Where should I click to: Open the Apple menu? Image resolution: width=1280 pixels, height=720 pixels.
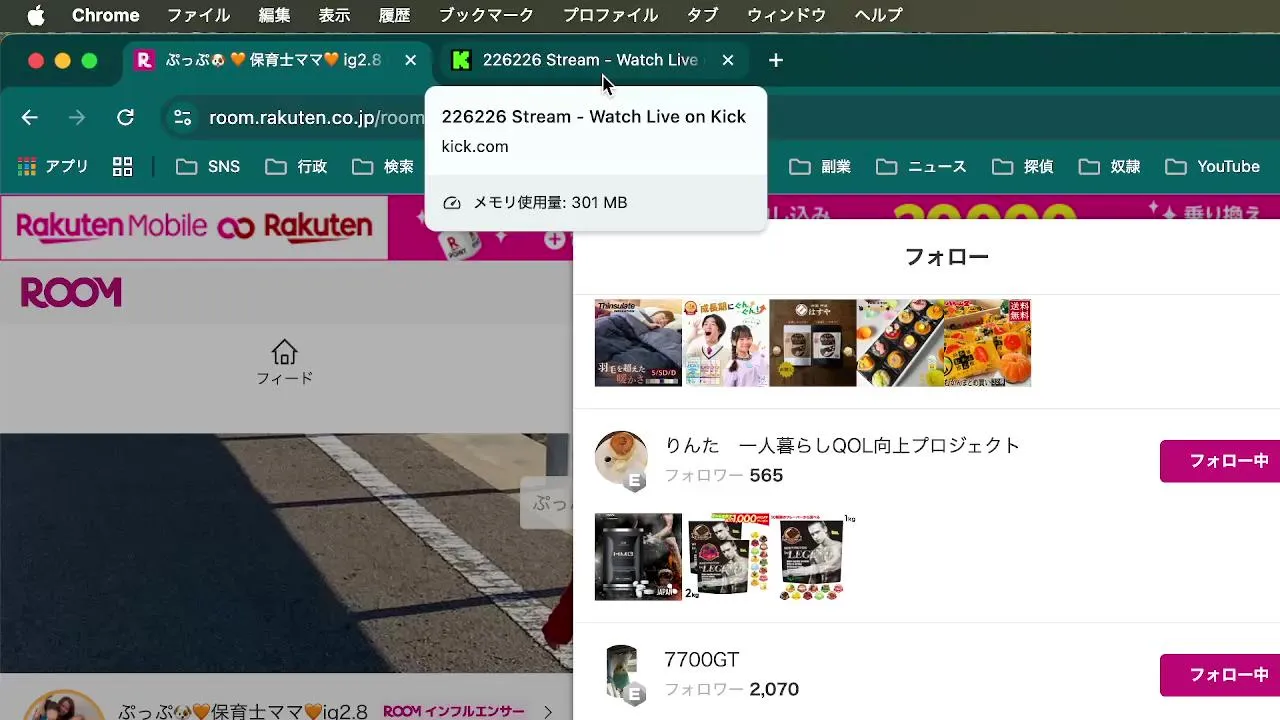pos(36,15)
